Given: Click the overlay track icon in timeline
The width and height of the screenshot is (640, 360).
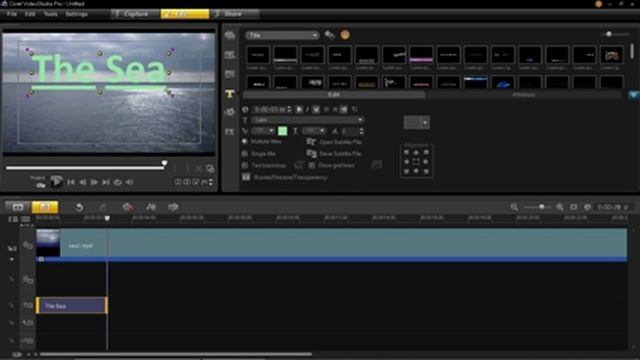Looking at the screenshot, I should click(28, 280).
